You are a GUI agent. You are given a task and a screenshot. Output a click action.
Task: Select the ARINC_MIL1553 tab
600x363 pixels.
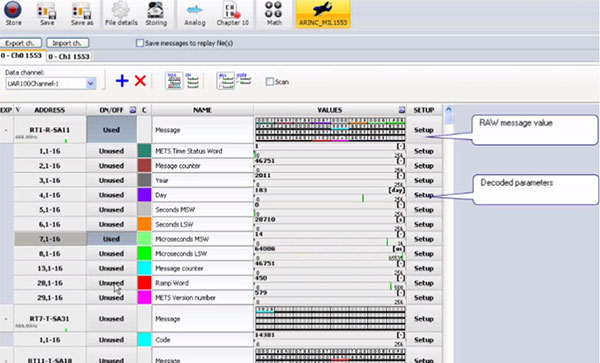(323, 14)
